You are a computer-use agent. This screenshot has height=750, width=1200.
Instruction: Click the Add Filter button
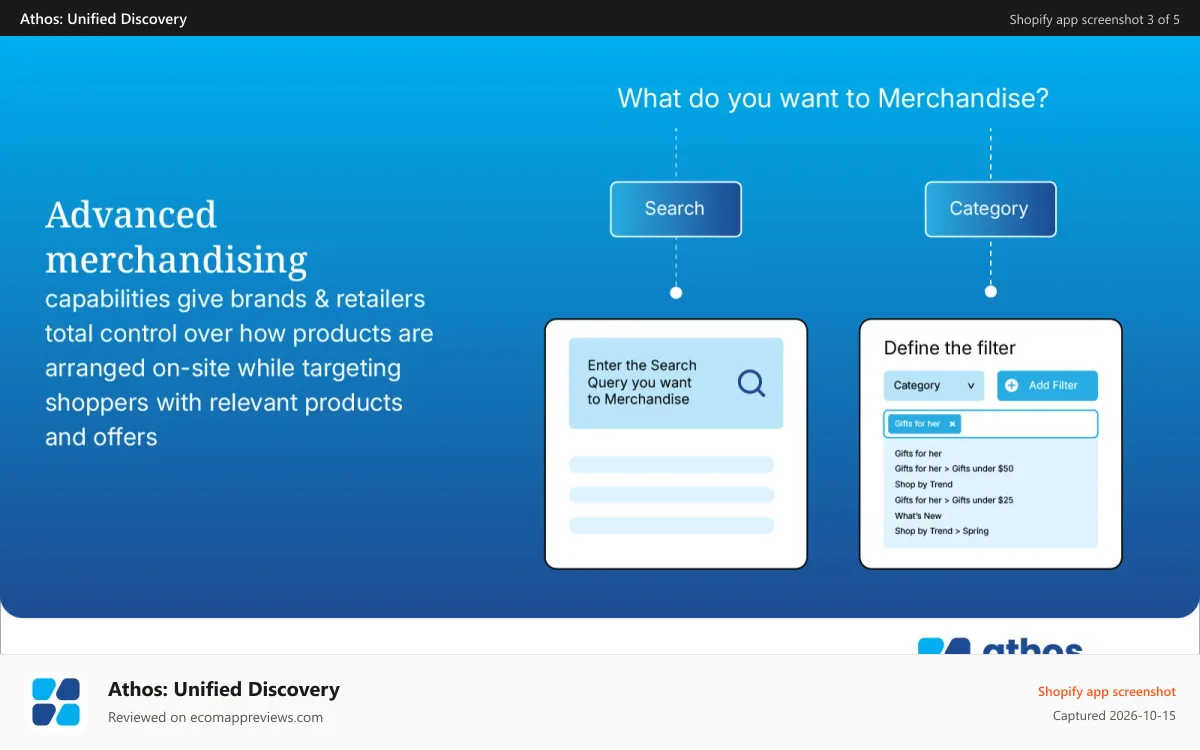(1047, 386)
